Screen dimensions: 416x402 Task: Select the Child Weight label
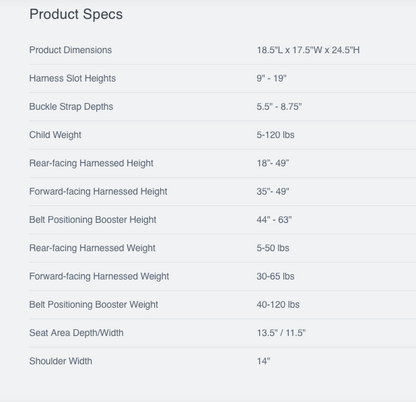click(55, 135)
